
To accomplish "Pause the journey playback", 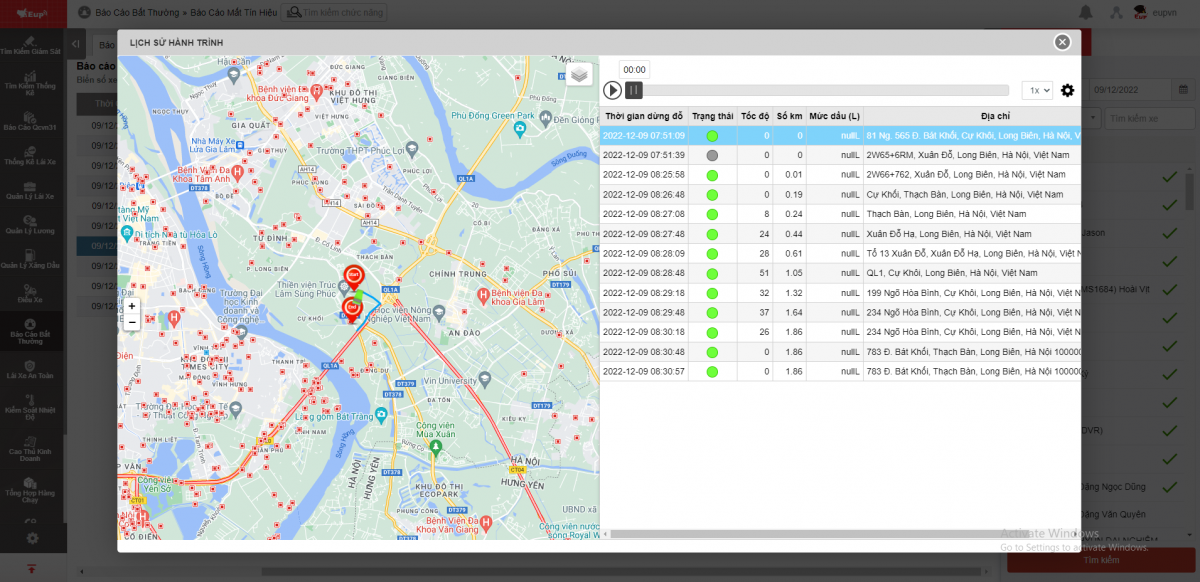I will pyautogui.click(x=634, y=90).
